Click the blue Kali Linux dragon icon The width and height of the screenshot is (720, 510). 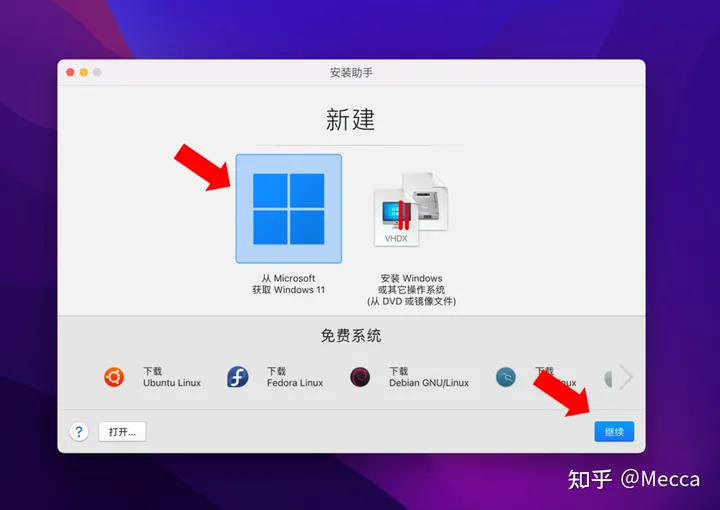(506, 377)
